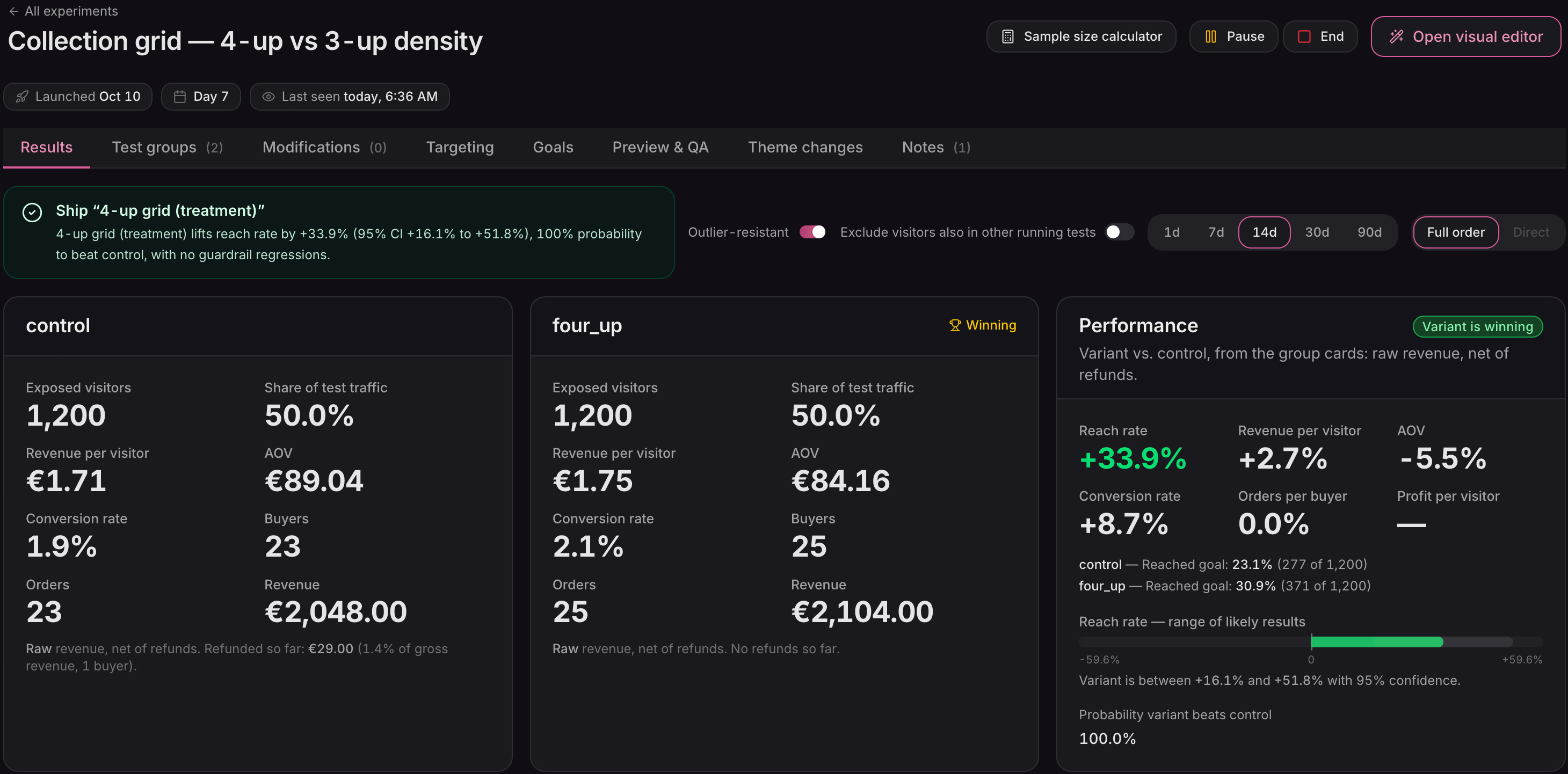Screen dimensions: 1568x774
Task: Go back to All experiments
Action: coord(63,11)
